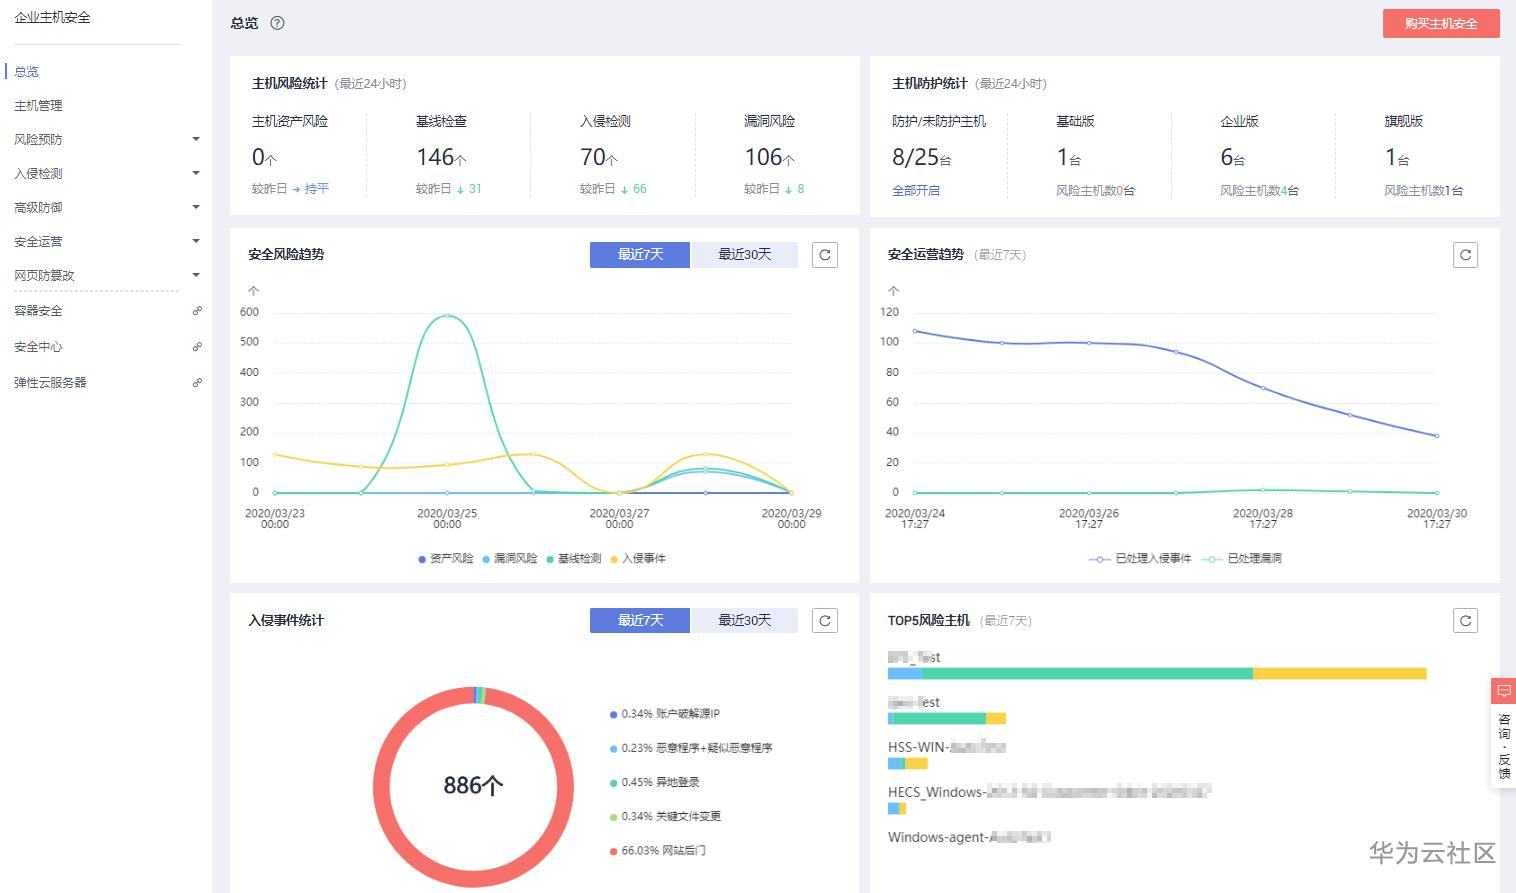The height and width of the screenshot is (893, 1516).
Task: Refresh the 安全运营趋势 chart
Action: pyautogui.click(x=1465, y=255)
